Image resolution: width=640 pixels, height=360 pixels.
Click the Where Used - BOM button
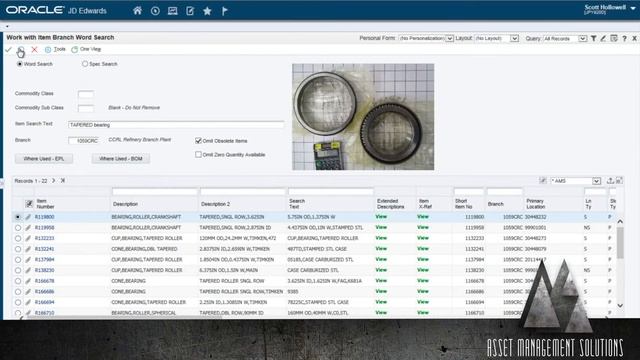(121, 159)
